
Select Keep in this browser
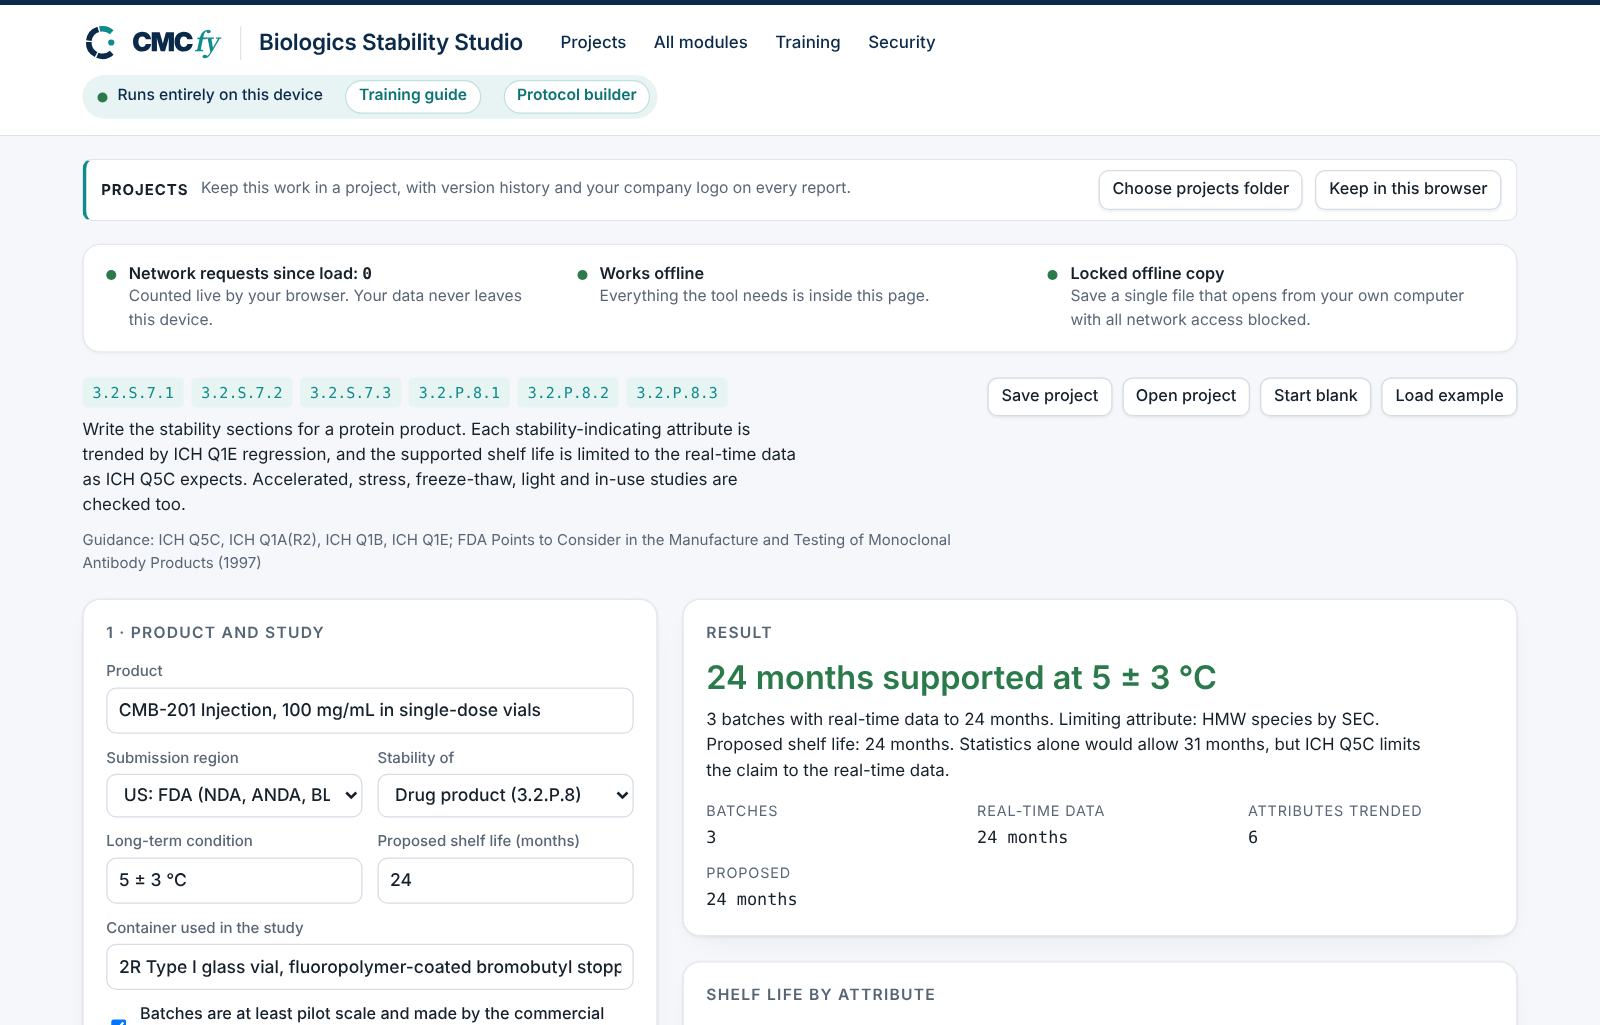click(x=1407, y=189)
